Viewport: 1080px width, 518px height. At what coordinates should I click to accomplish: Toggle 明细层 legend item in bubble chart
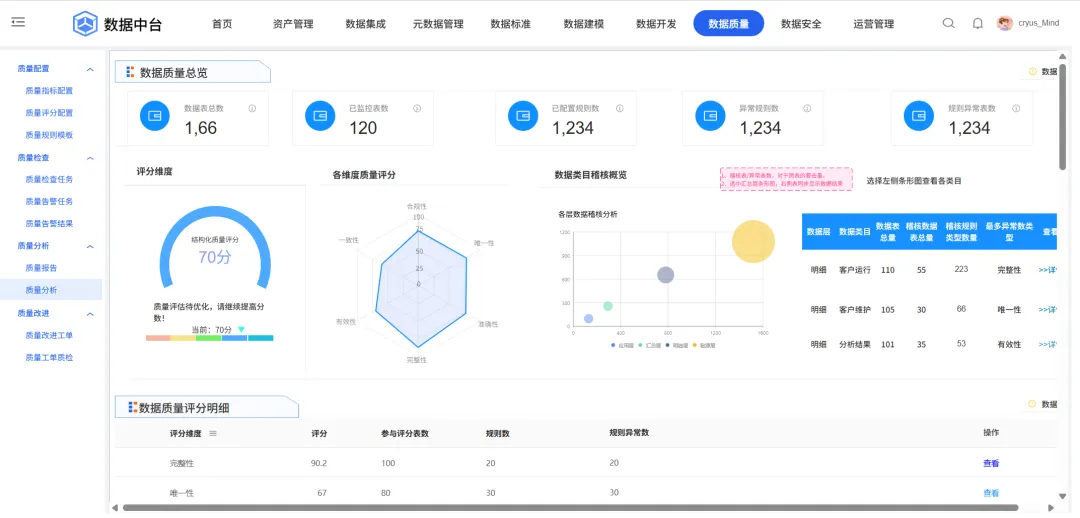[x=676, y=344]
